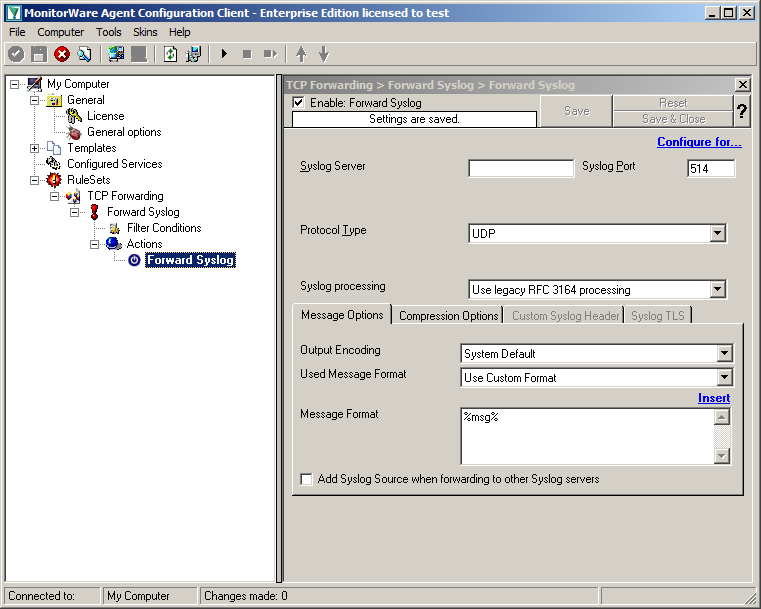The height and width of the screenshot is (609, 761).
Task: Click the grey checkmark confirm toolbar icon
Action: 16,54
